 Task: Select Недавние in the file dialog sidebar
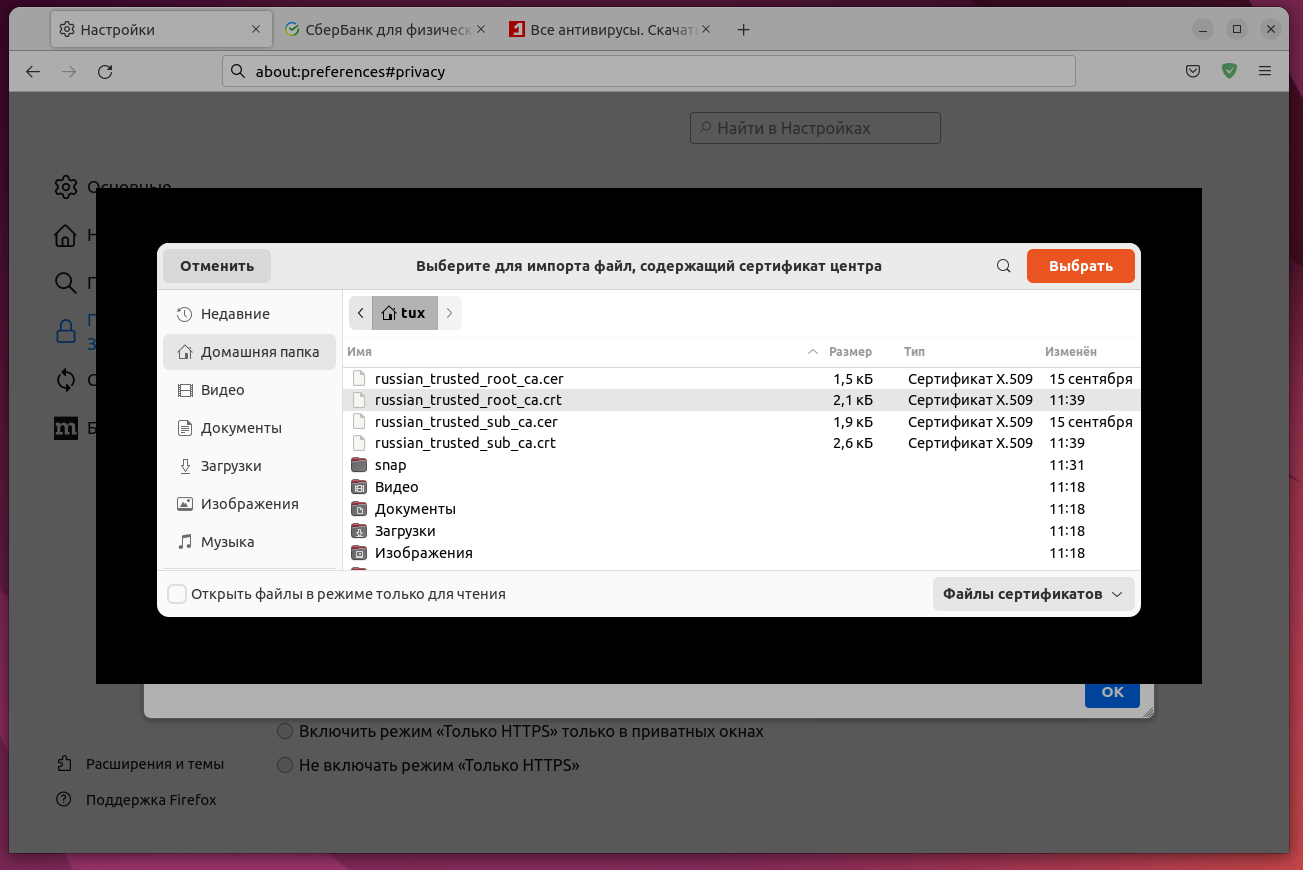[249, 314]
